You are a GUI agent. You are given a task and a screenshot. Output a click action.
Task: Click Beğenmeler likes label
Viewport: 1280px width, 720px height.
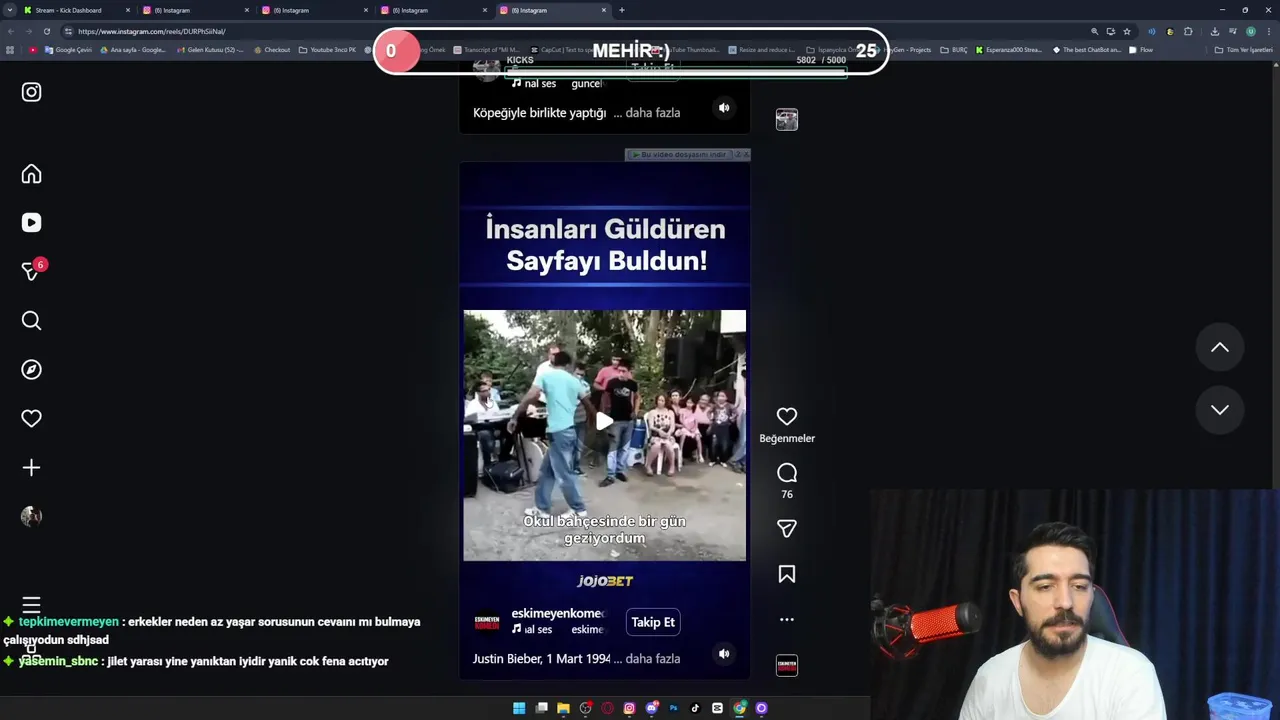[x=787, y=438]
